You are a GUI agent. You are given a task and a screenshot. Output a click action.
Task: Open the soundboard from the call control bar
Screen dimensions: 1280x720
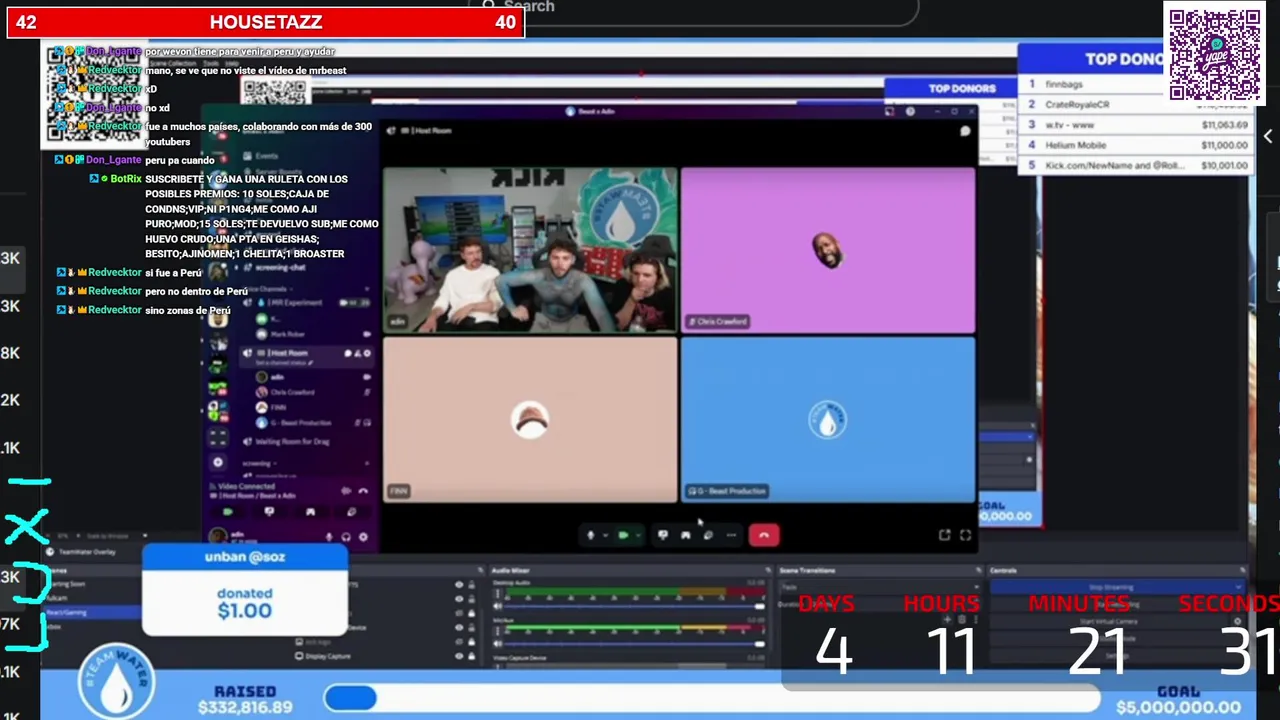708,536
